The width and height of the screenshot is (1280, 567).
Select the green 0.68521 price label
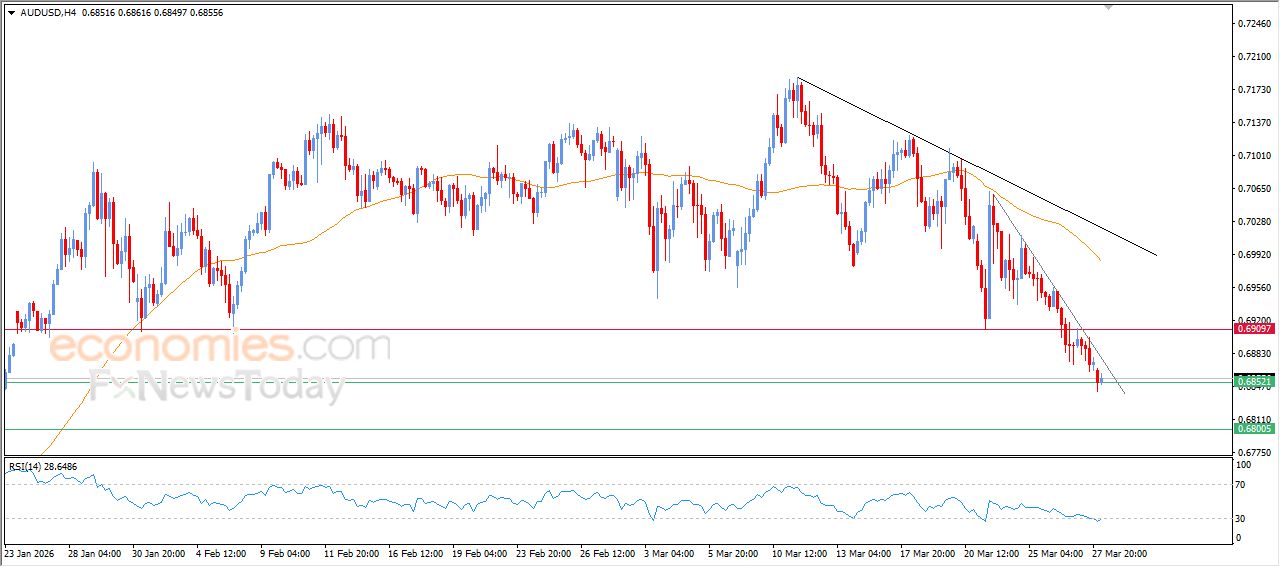tap(1253, 381)
